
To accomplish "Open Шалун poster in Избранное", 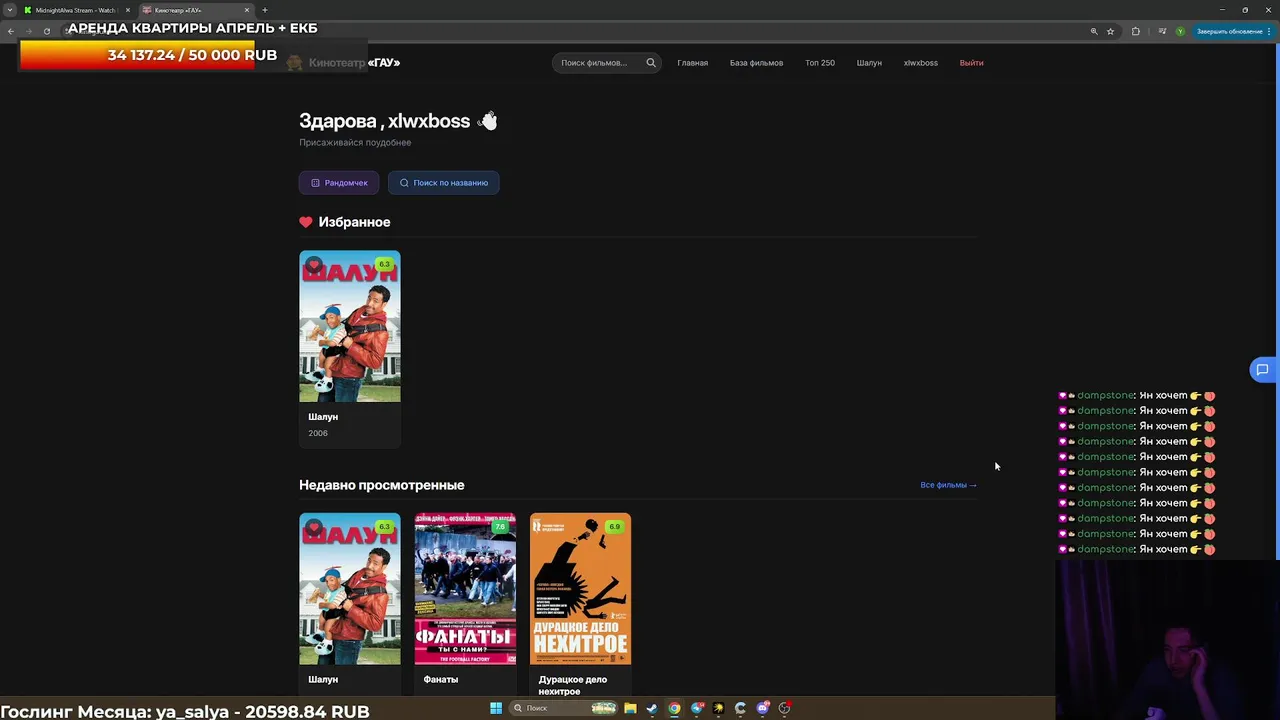I will pos(350,326).
